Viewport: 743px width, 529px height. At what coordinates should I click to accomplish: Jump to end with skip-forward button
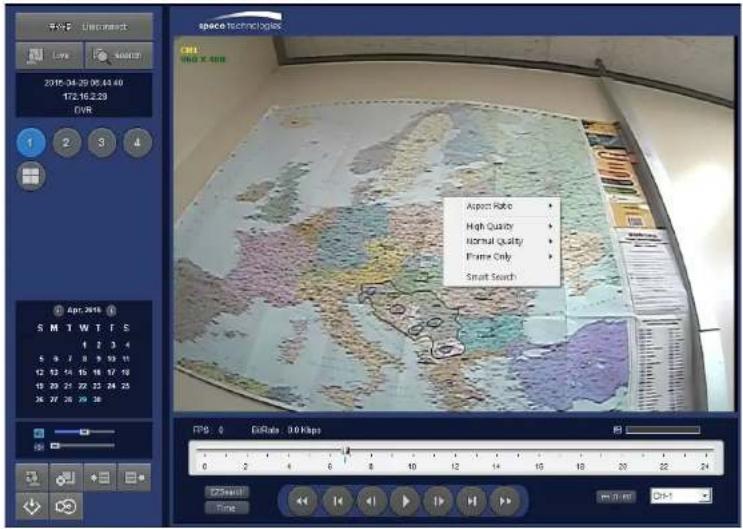[x=472, y=501]
